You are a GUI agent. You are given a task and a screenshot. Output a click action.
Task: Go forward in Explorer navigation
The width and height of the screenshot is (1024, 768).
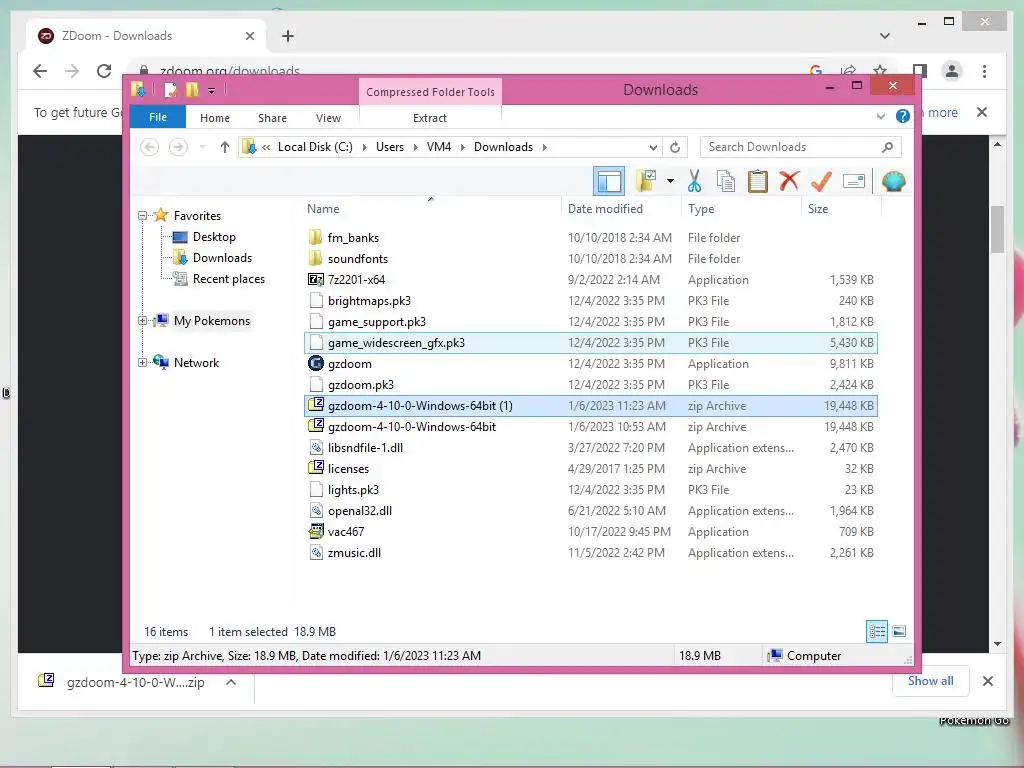(x=178, y=147)
